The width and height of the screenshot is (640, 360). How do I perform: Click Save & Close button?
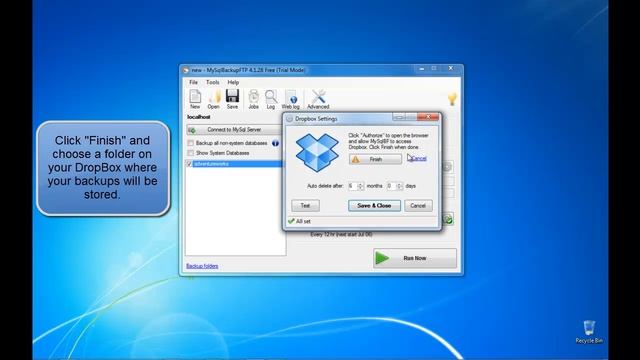374,206
